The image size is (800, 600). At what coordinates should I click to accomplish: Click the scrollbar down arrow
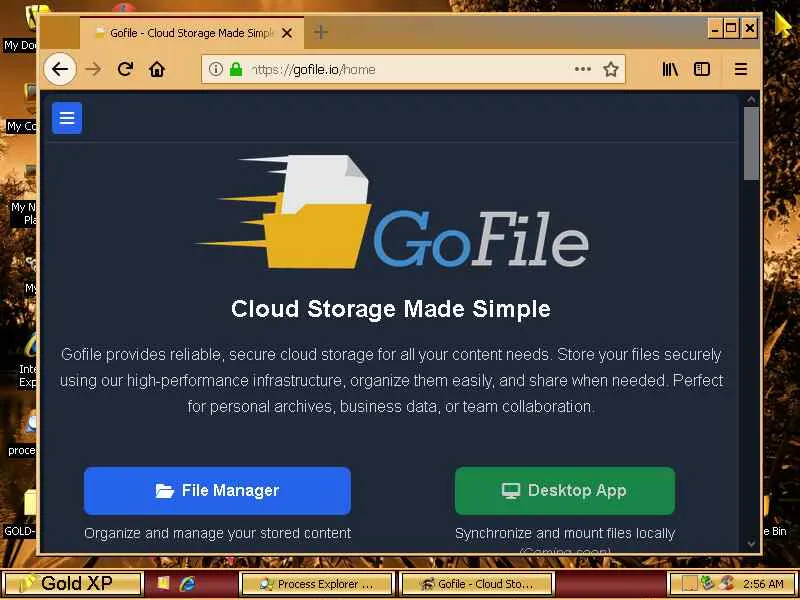point(751,544)
